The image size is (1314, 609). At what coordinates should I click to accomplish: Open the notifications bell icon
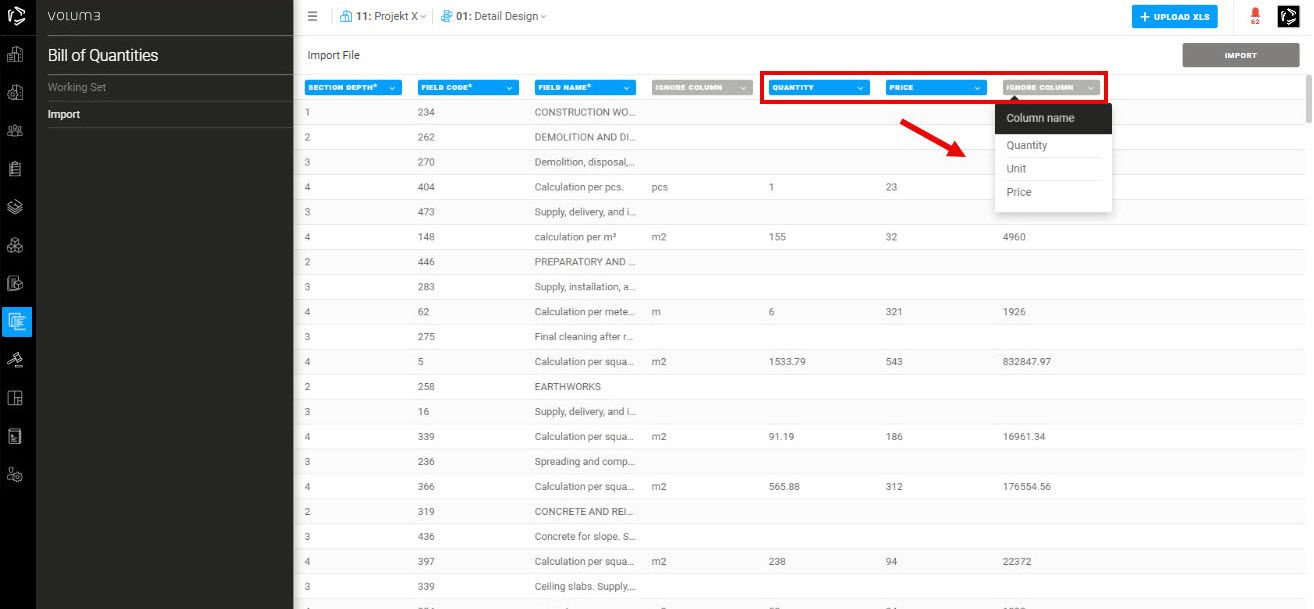[x=1255, y=15]
